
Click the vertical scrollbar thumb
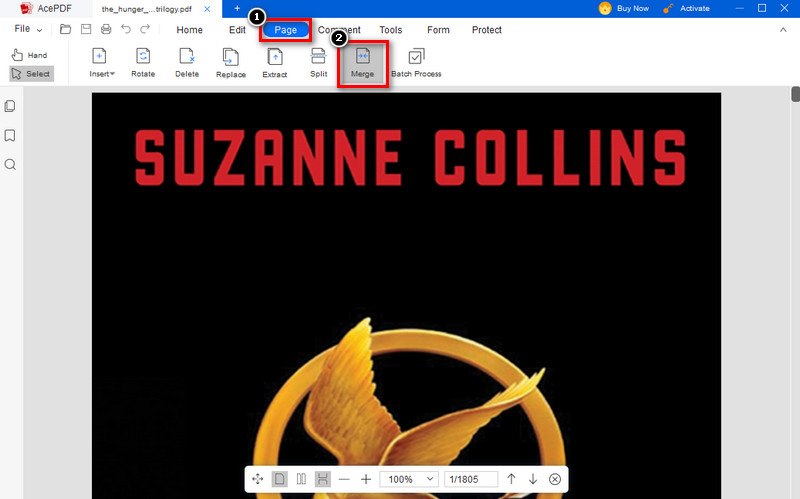tap(795, 94)
